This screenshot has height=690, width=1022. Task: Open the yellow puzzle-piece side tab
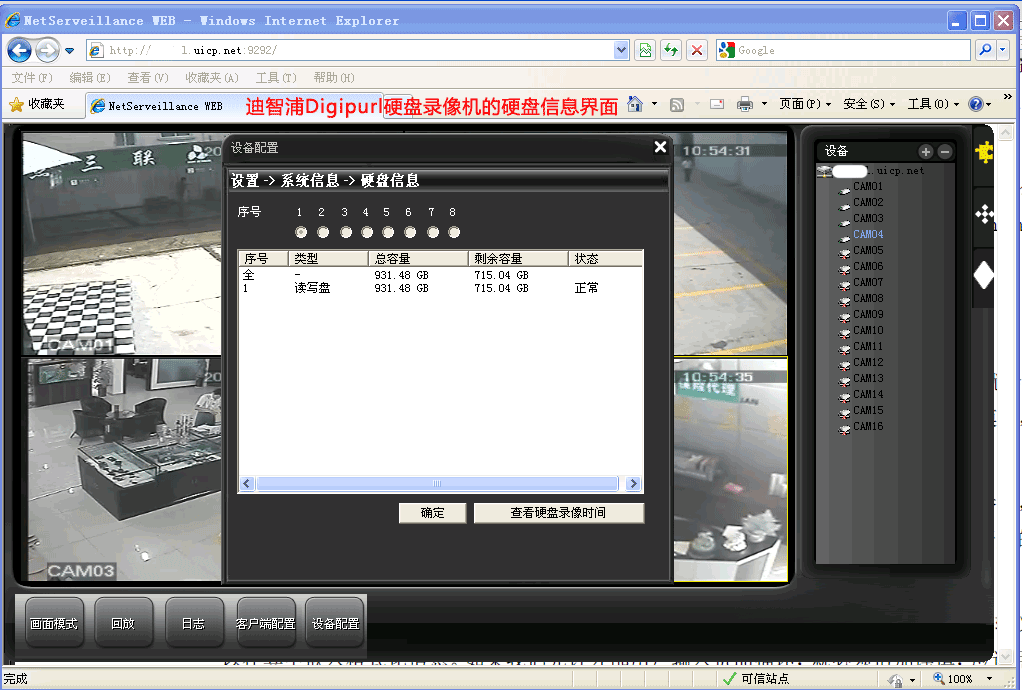coord(984,153)
